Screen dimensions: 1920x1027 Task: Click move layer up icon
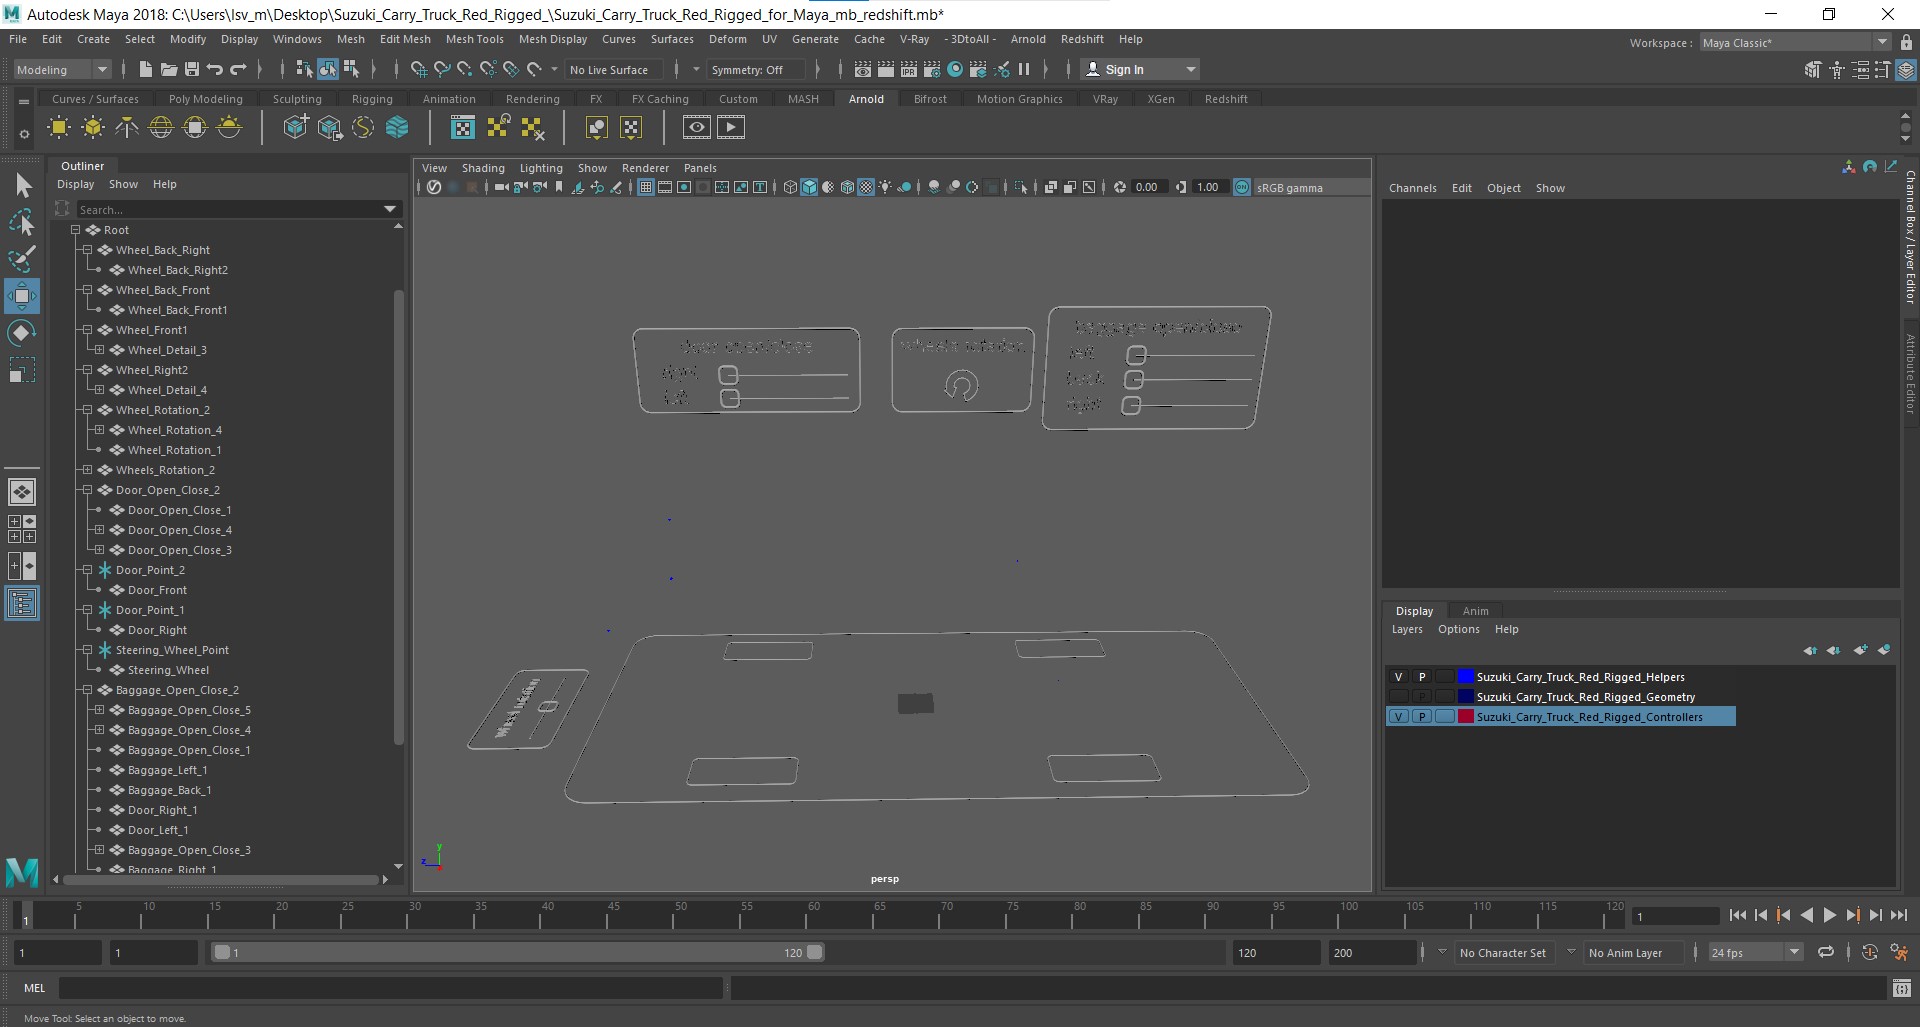[x=1810, y=650]
